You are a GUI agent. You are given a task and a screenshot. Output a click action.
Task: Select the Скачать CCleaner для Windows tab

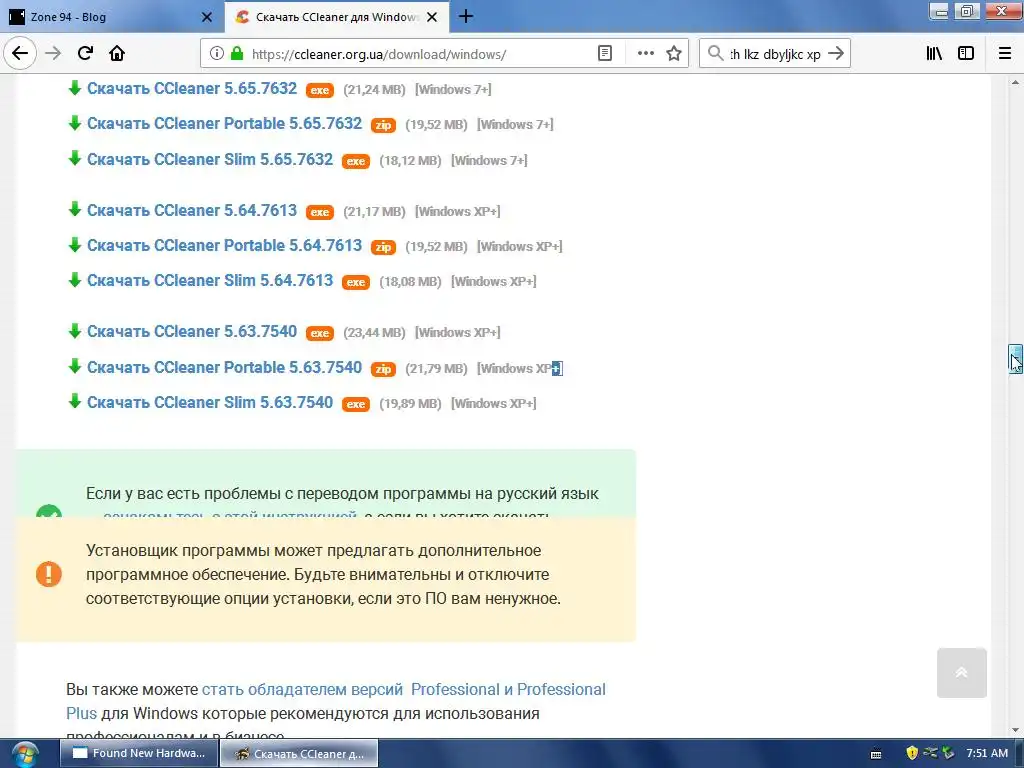pos(337,17)
